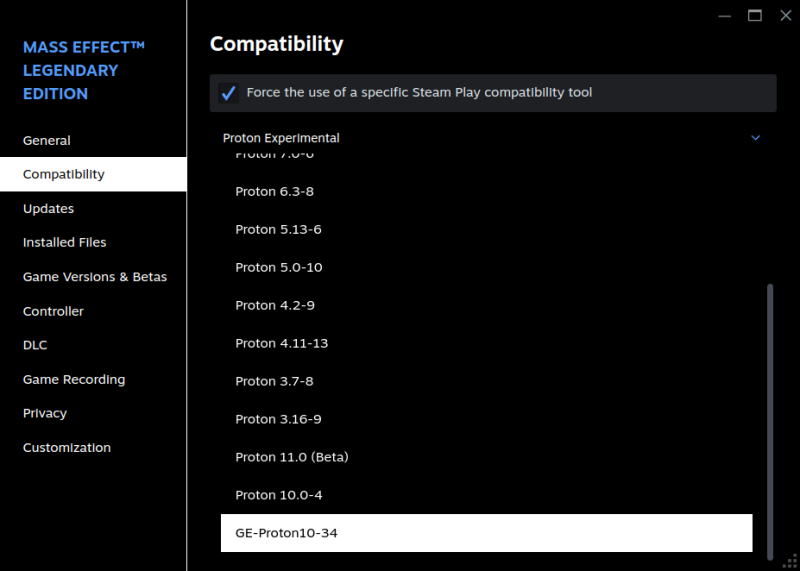800x571 pixels.
Task: Select Proton 4.11-13 entry
Action: [486, 343]
